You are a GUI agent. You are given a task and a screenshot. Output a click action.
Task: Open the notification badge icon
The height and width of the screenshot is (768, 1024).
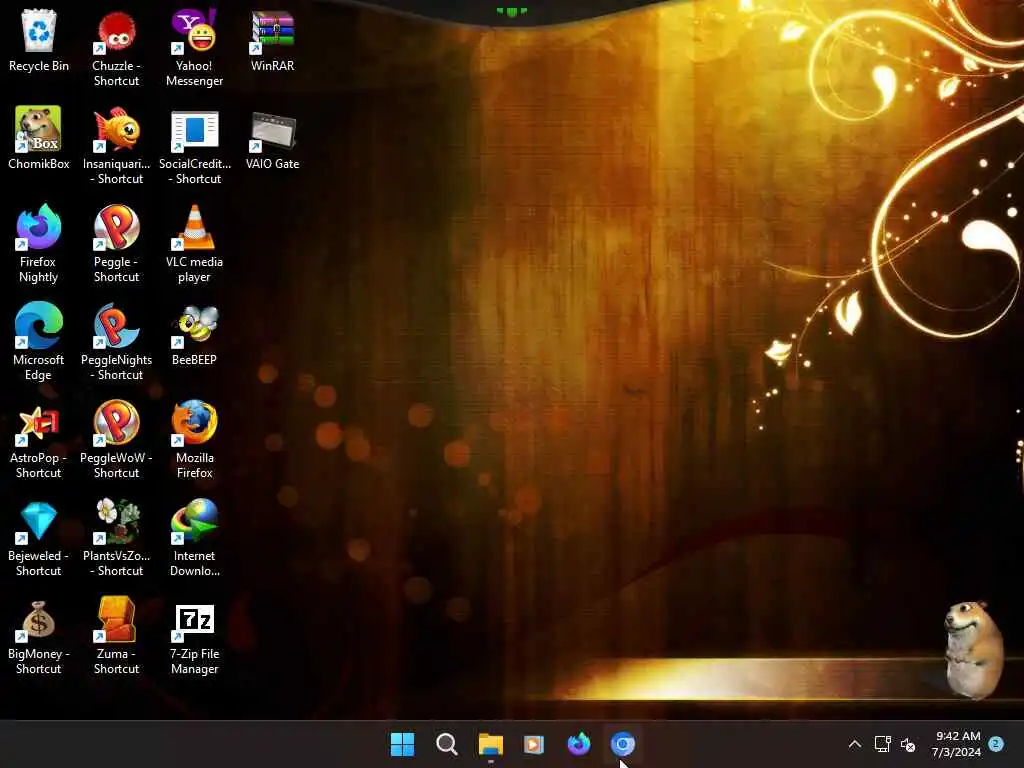pyautogui.click(x=997, y=743)
